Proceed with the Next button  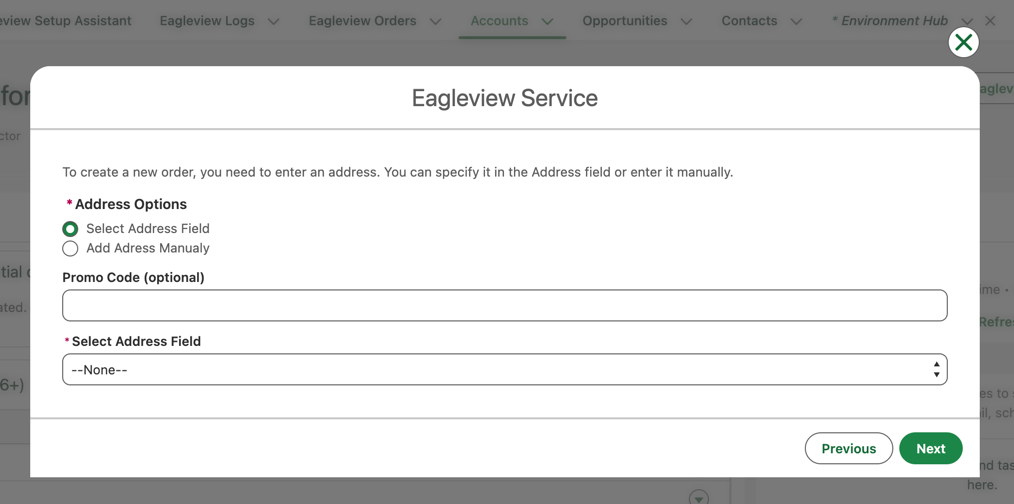930,449
